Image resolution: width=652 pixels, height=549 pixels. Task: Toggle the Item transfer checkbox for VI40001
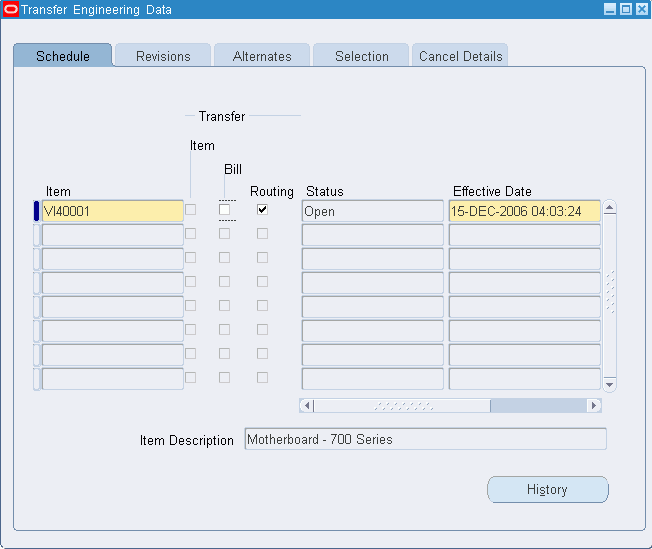[x=191, y=210]
